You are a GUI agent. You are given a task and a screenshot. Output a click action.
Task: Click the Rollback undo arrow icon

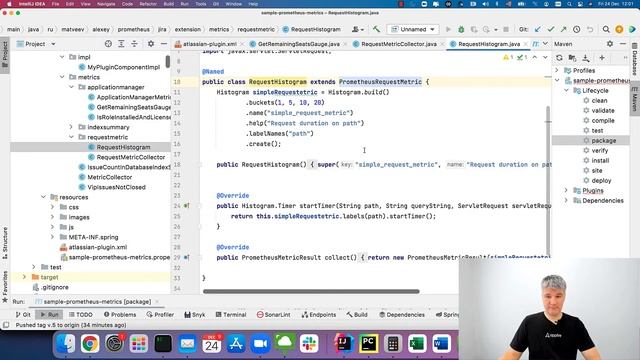pos(590,29)
